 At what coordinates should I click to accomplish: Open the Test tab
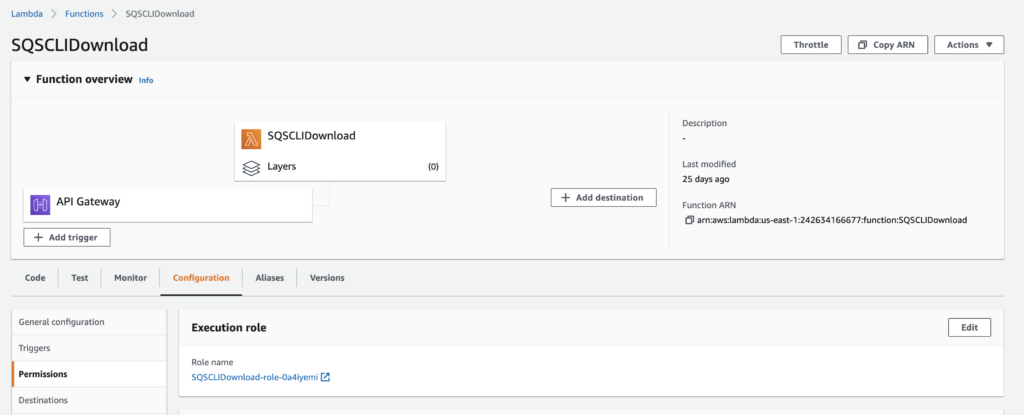pyautogui.click(x=79, y=278)
